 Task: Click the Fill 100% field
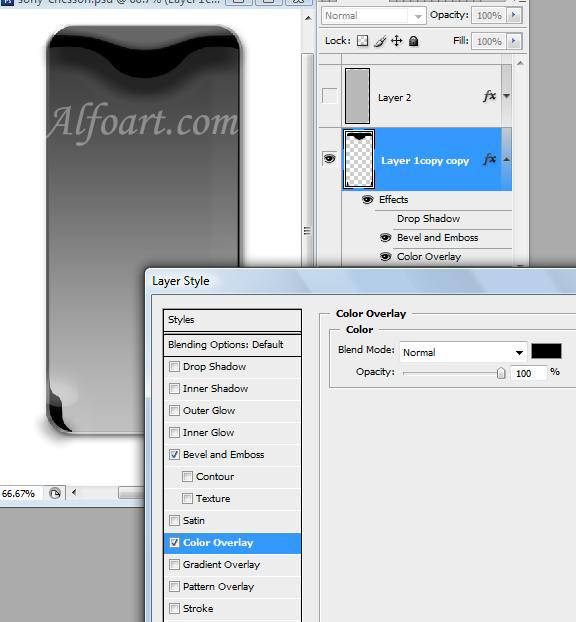(489, 41)
